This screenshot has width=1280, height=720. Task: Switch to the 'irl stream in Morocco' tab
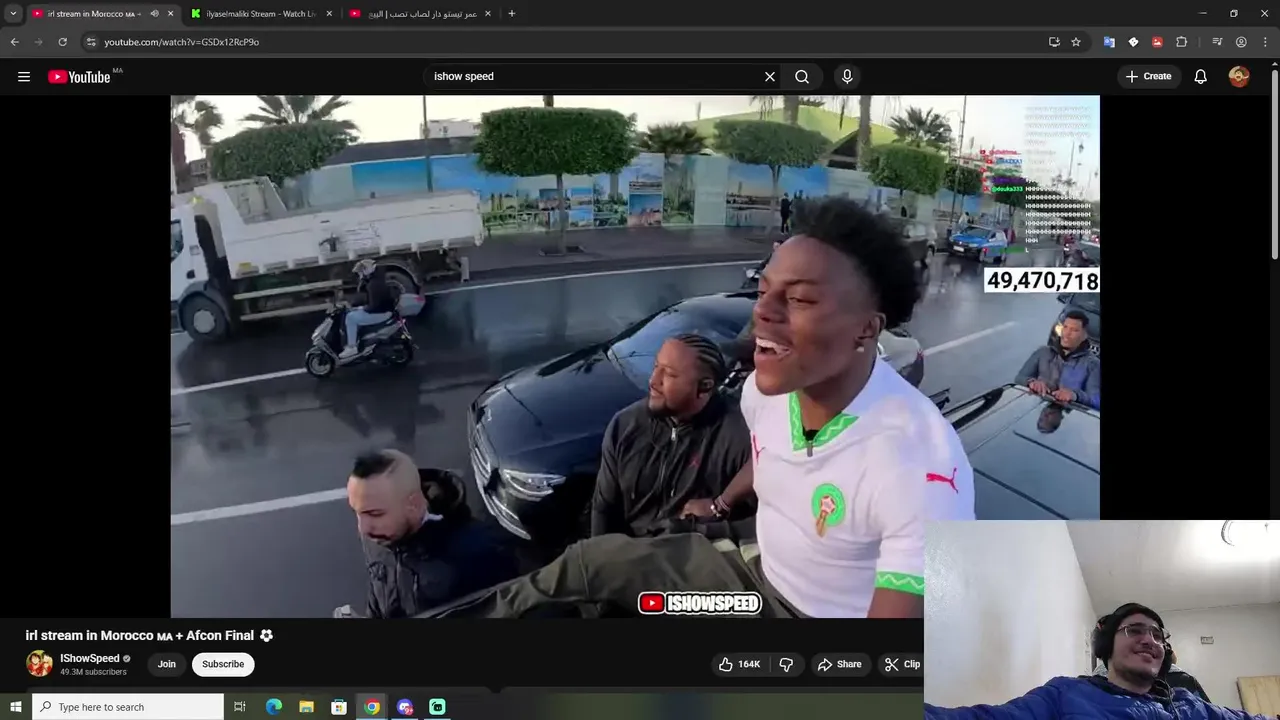coord(102,14)
